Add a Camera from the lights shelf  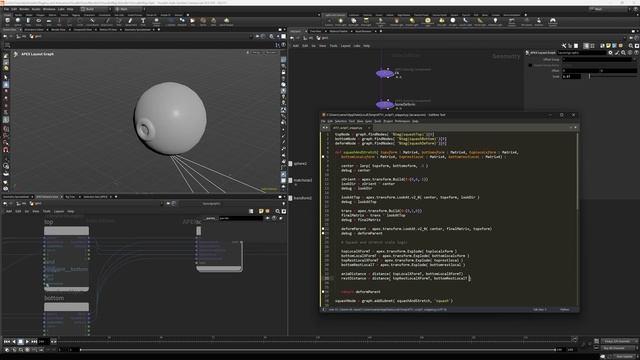point(329,21)
